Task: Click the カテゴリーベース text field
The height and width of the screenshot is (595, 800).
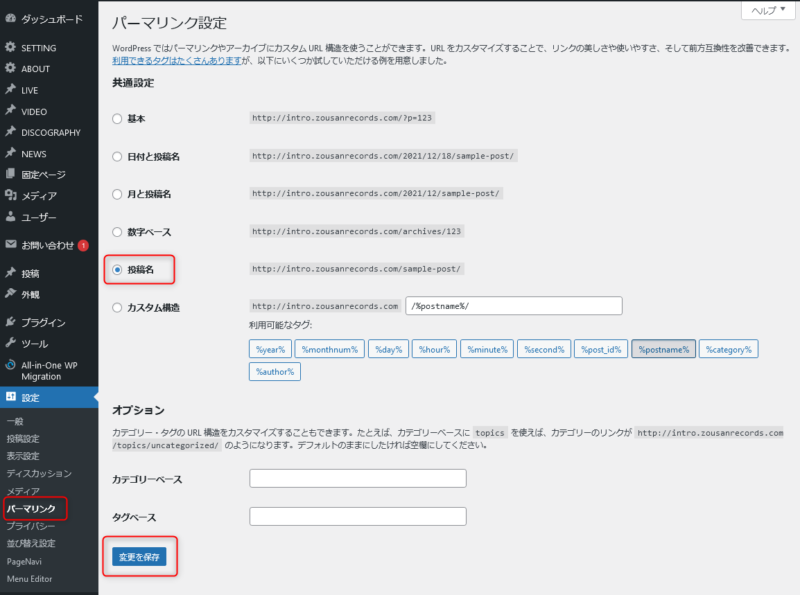Action: (357, 479)
